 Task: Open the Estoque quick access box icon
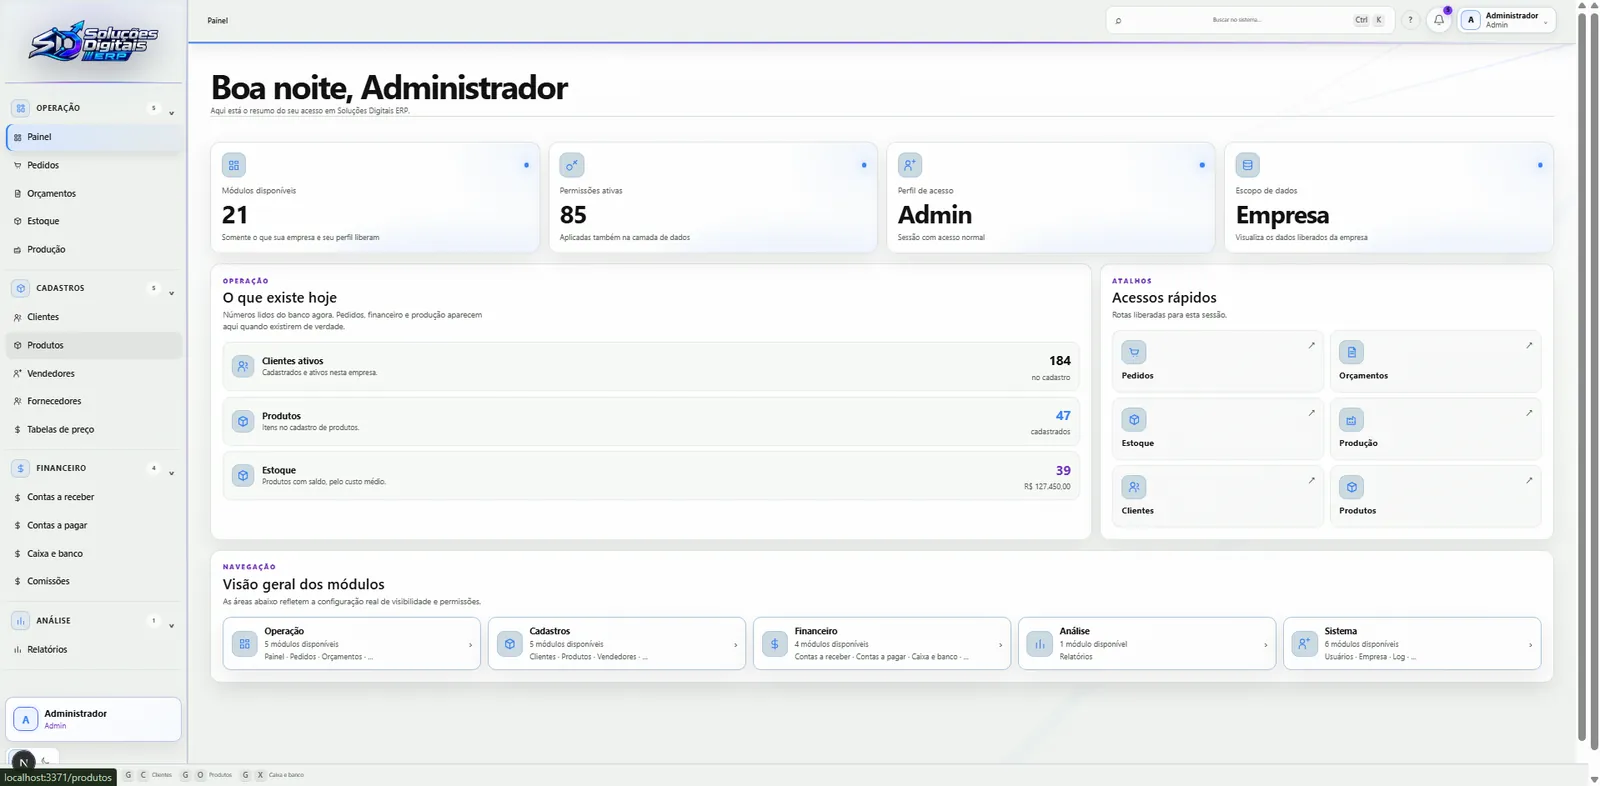point(1134,420)
